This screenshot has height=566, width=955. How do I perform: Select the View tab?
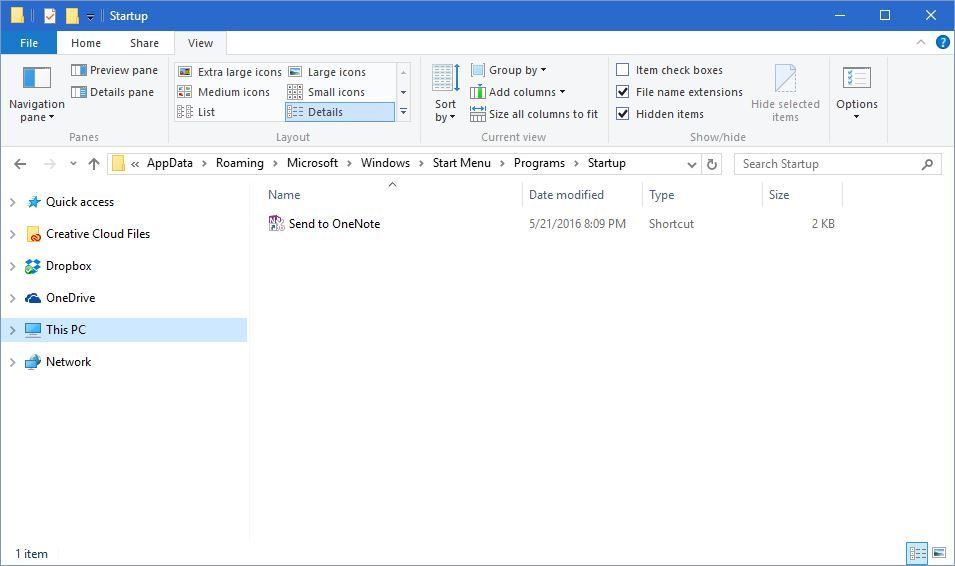pyautogui.click(x=200, y=43)
